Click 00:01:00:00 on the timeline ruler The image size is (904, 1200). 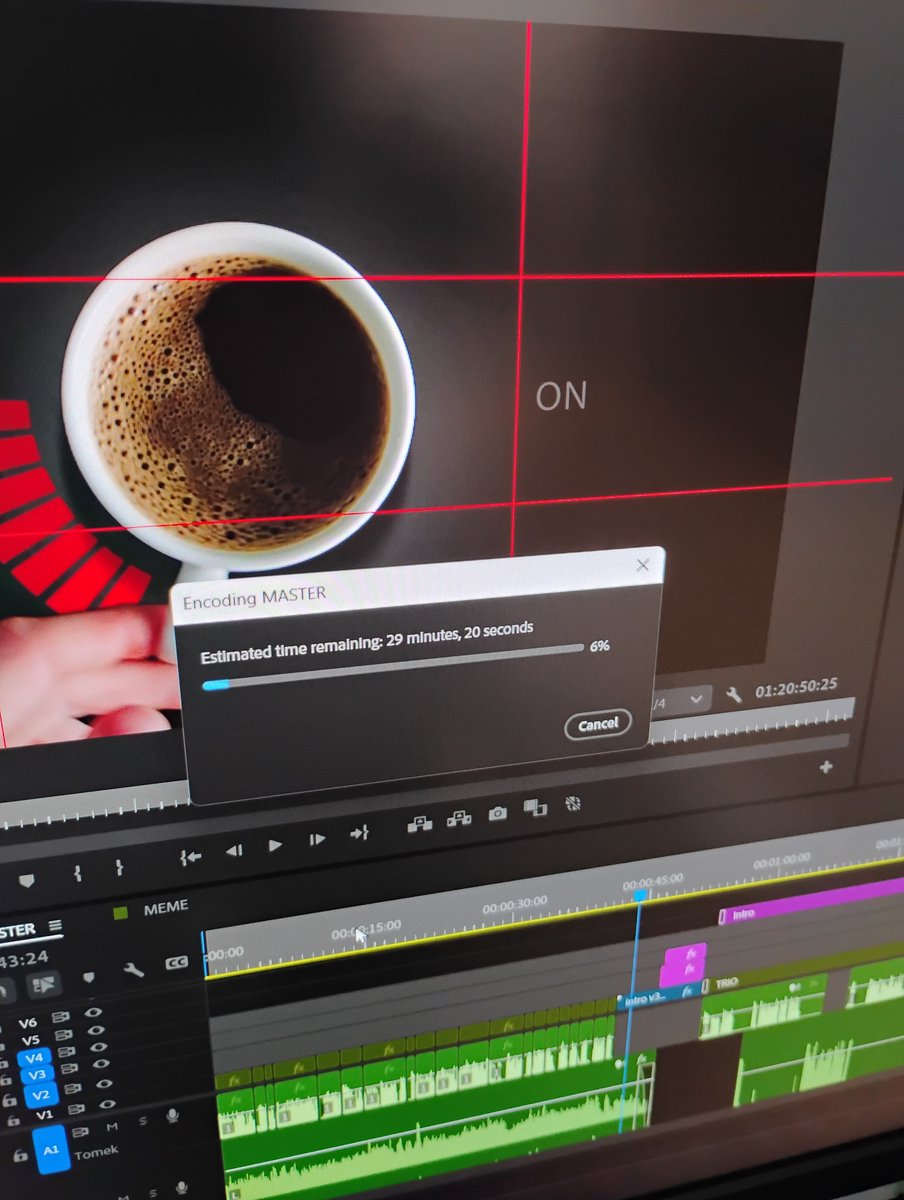pyautogui.click(x=782, y=860)
